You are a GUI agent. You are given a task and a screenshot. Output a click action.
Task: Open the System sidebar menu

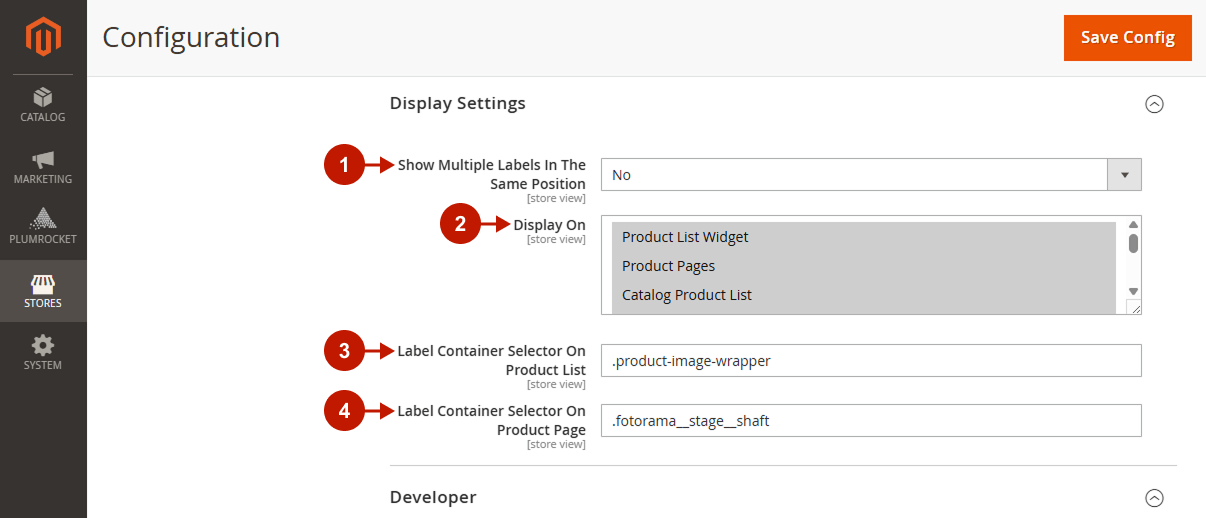[x=43, y=353]
